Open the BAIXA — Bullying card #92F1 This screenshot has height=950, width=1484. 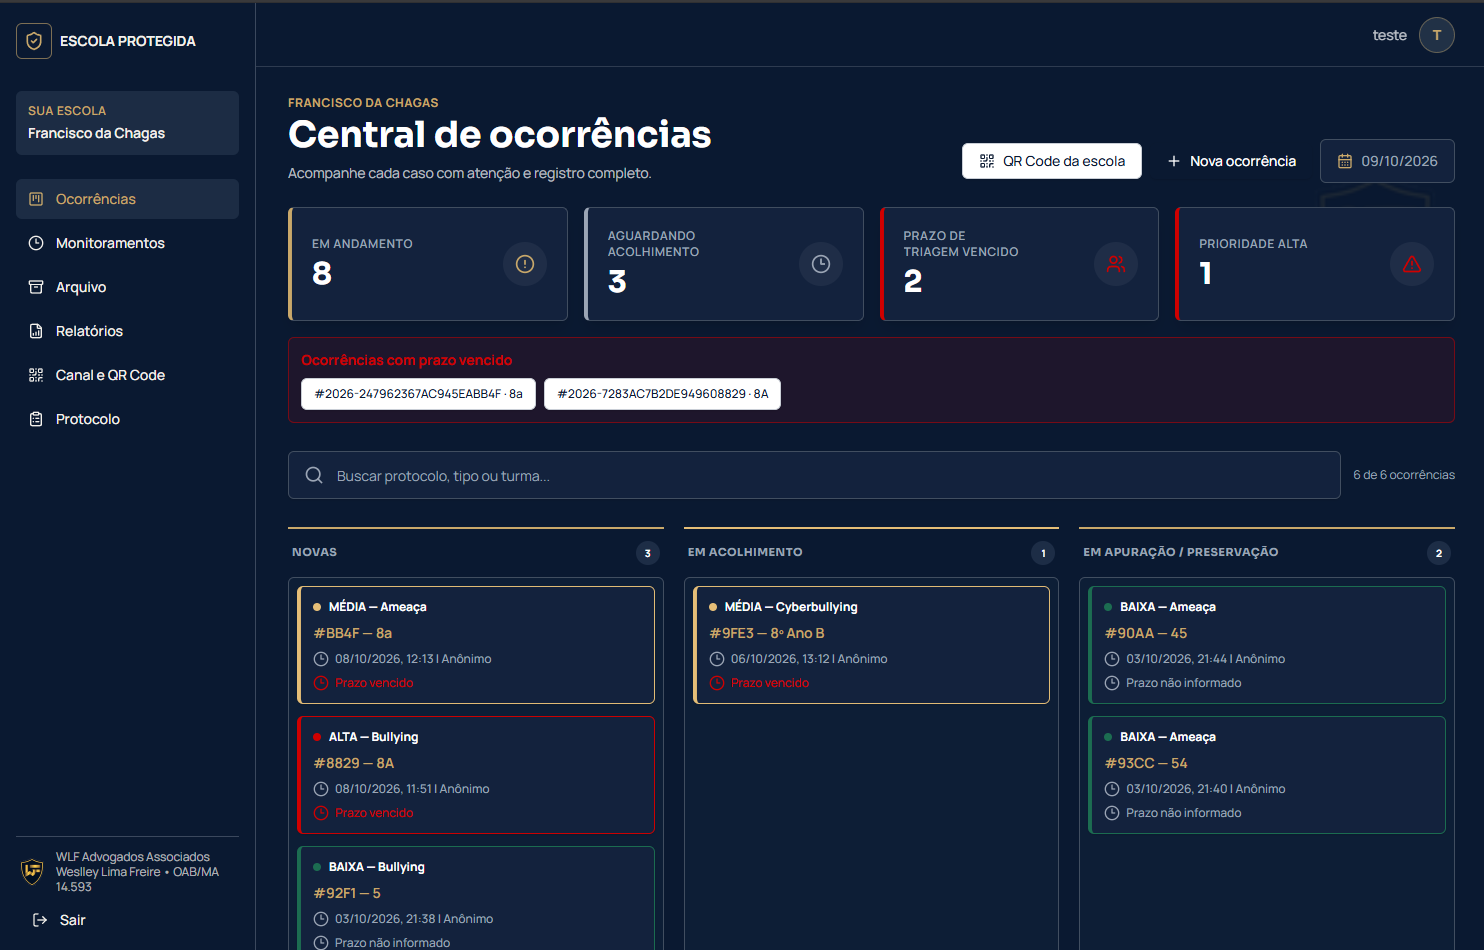(476, 898)
